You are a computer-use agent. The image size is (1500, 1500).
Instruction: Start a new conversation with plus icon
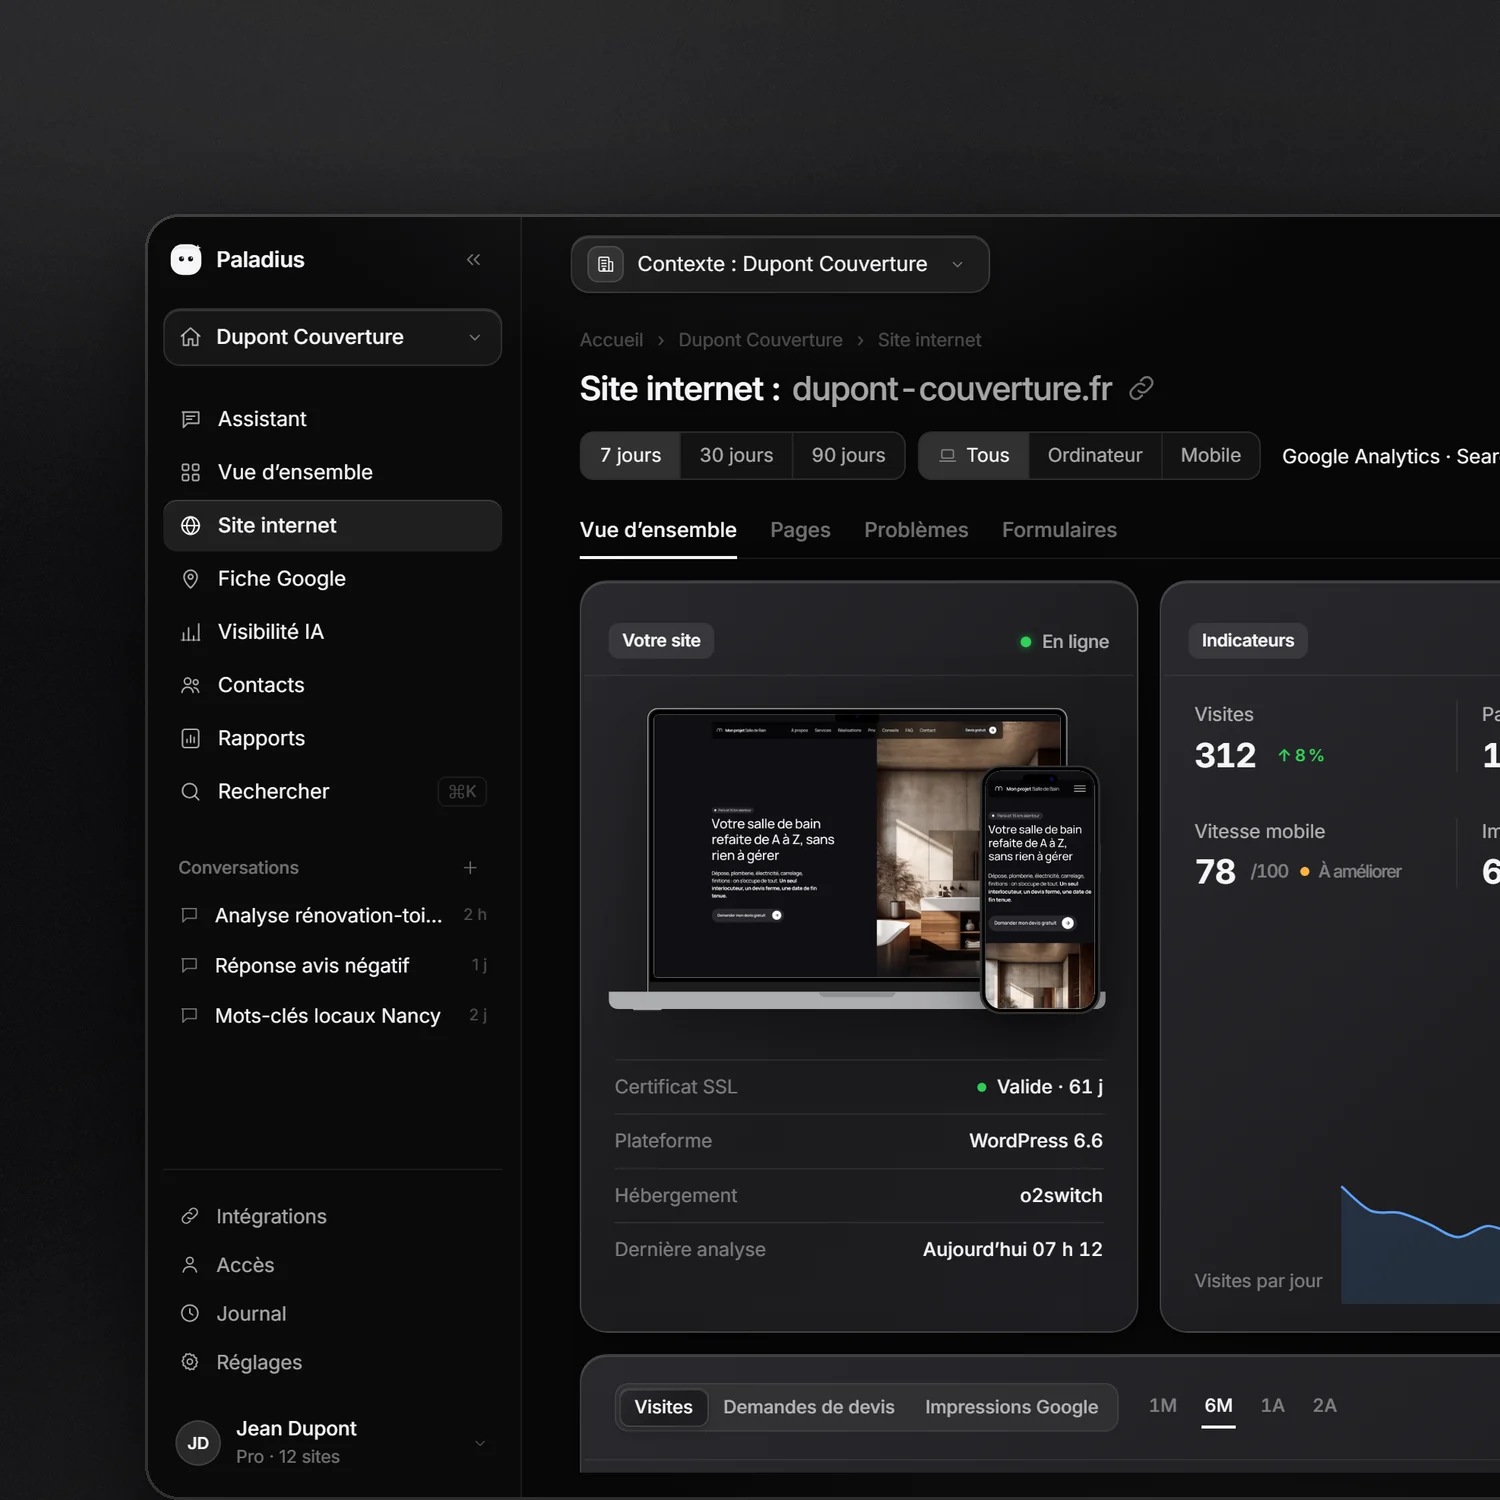click(470, 868)
